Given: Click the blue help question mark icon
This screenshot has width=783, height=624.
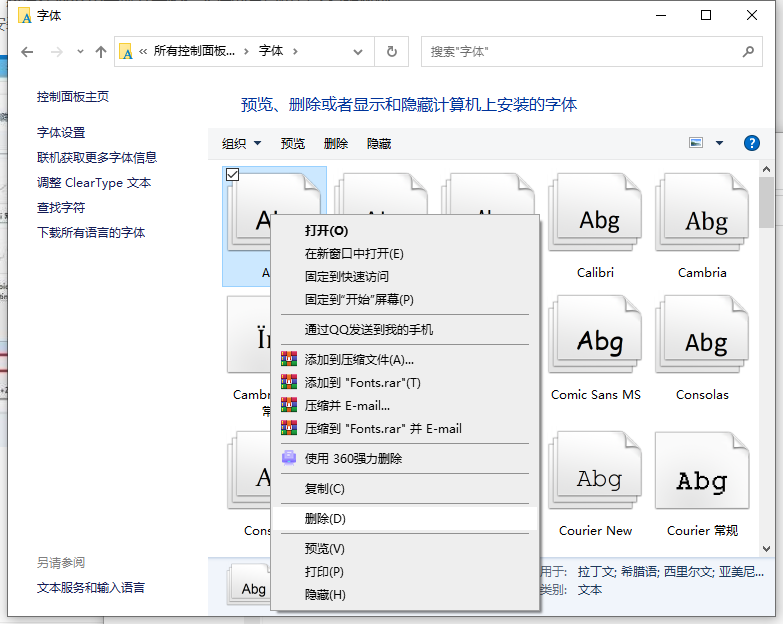Looking at the screenshot, I should pyautogui.click(x=752, y=143).
